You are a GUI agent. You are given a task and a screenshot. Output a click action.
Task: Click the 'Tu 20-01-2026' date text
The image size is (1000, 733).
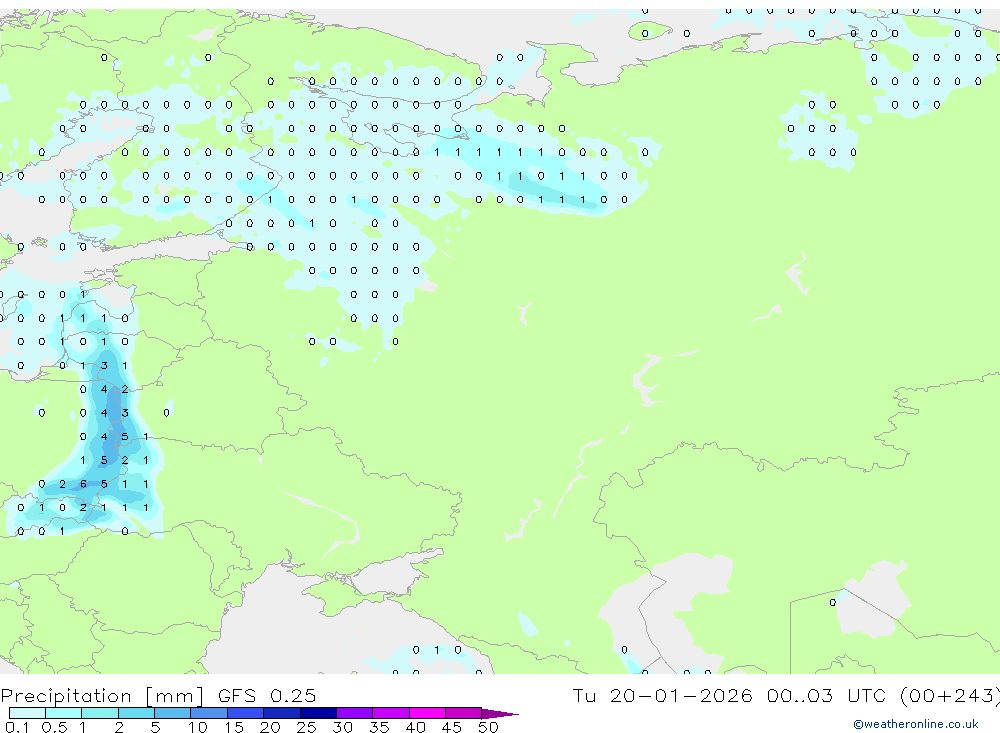click(x=662, y=695)
